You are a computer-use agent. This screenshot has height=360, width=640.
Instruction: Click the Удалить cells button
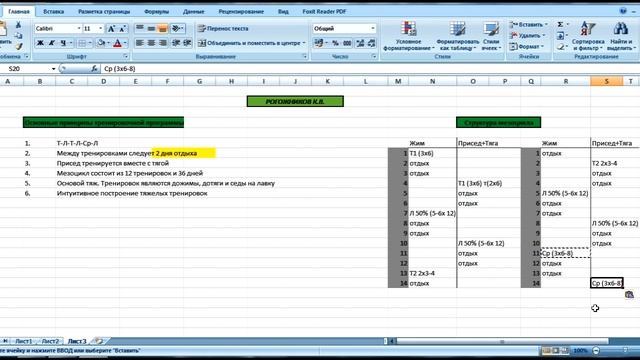527,36
